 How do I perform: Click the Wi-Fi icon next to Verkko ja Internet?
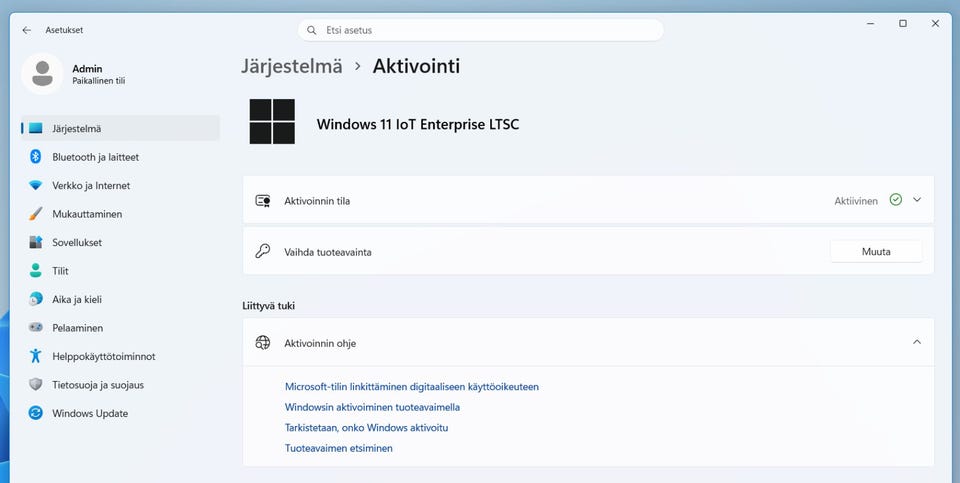point(36,185)
